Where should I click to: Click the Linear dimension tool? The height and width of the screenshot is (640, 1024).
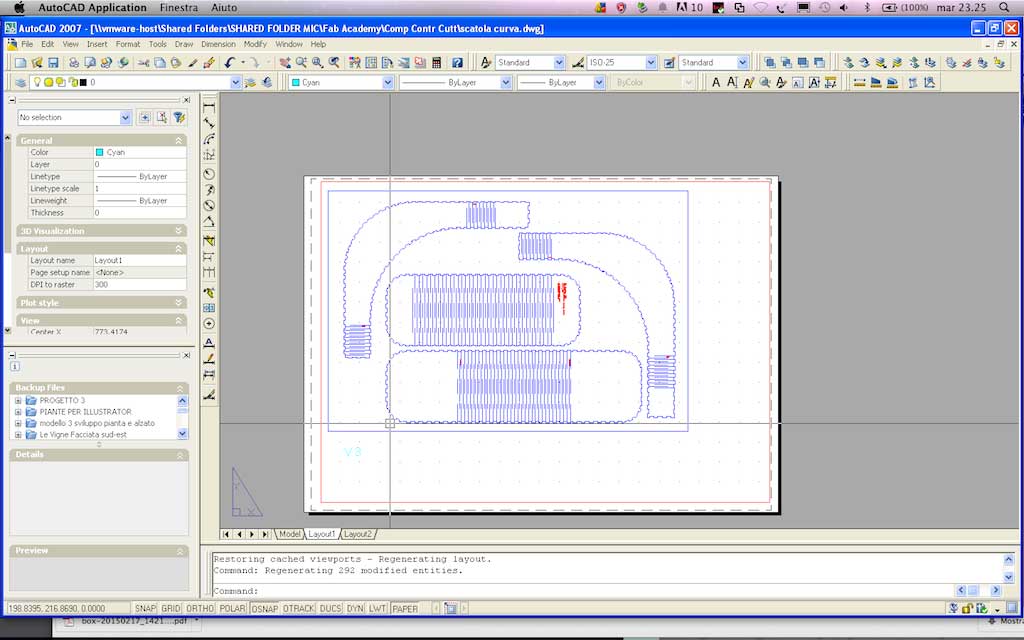coord(209,107)
